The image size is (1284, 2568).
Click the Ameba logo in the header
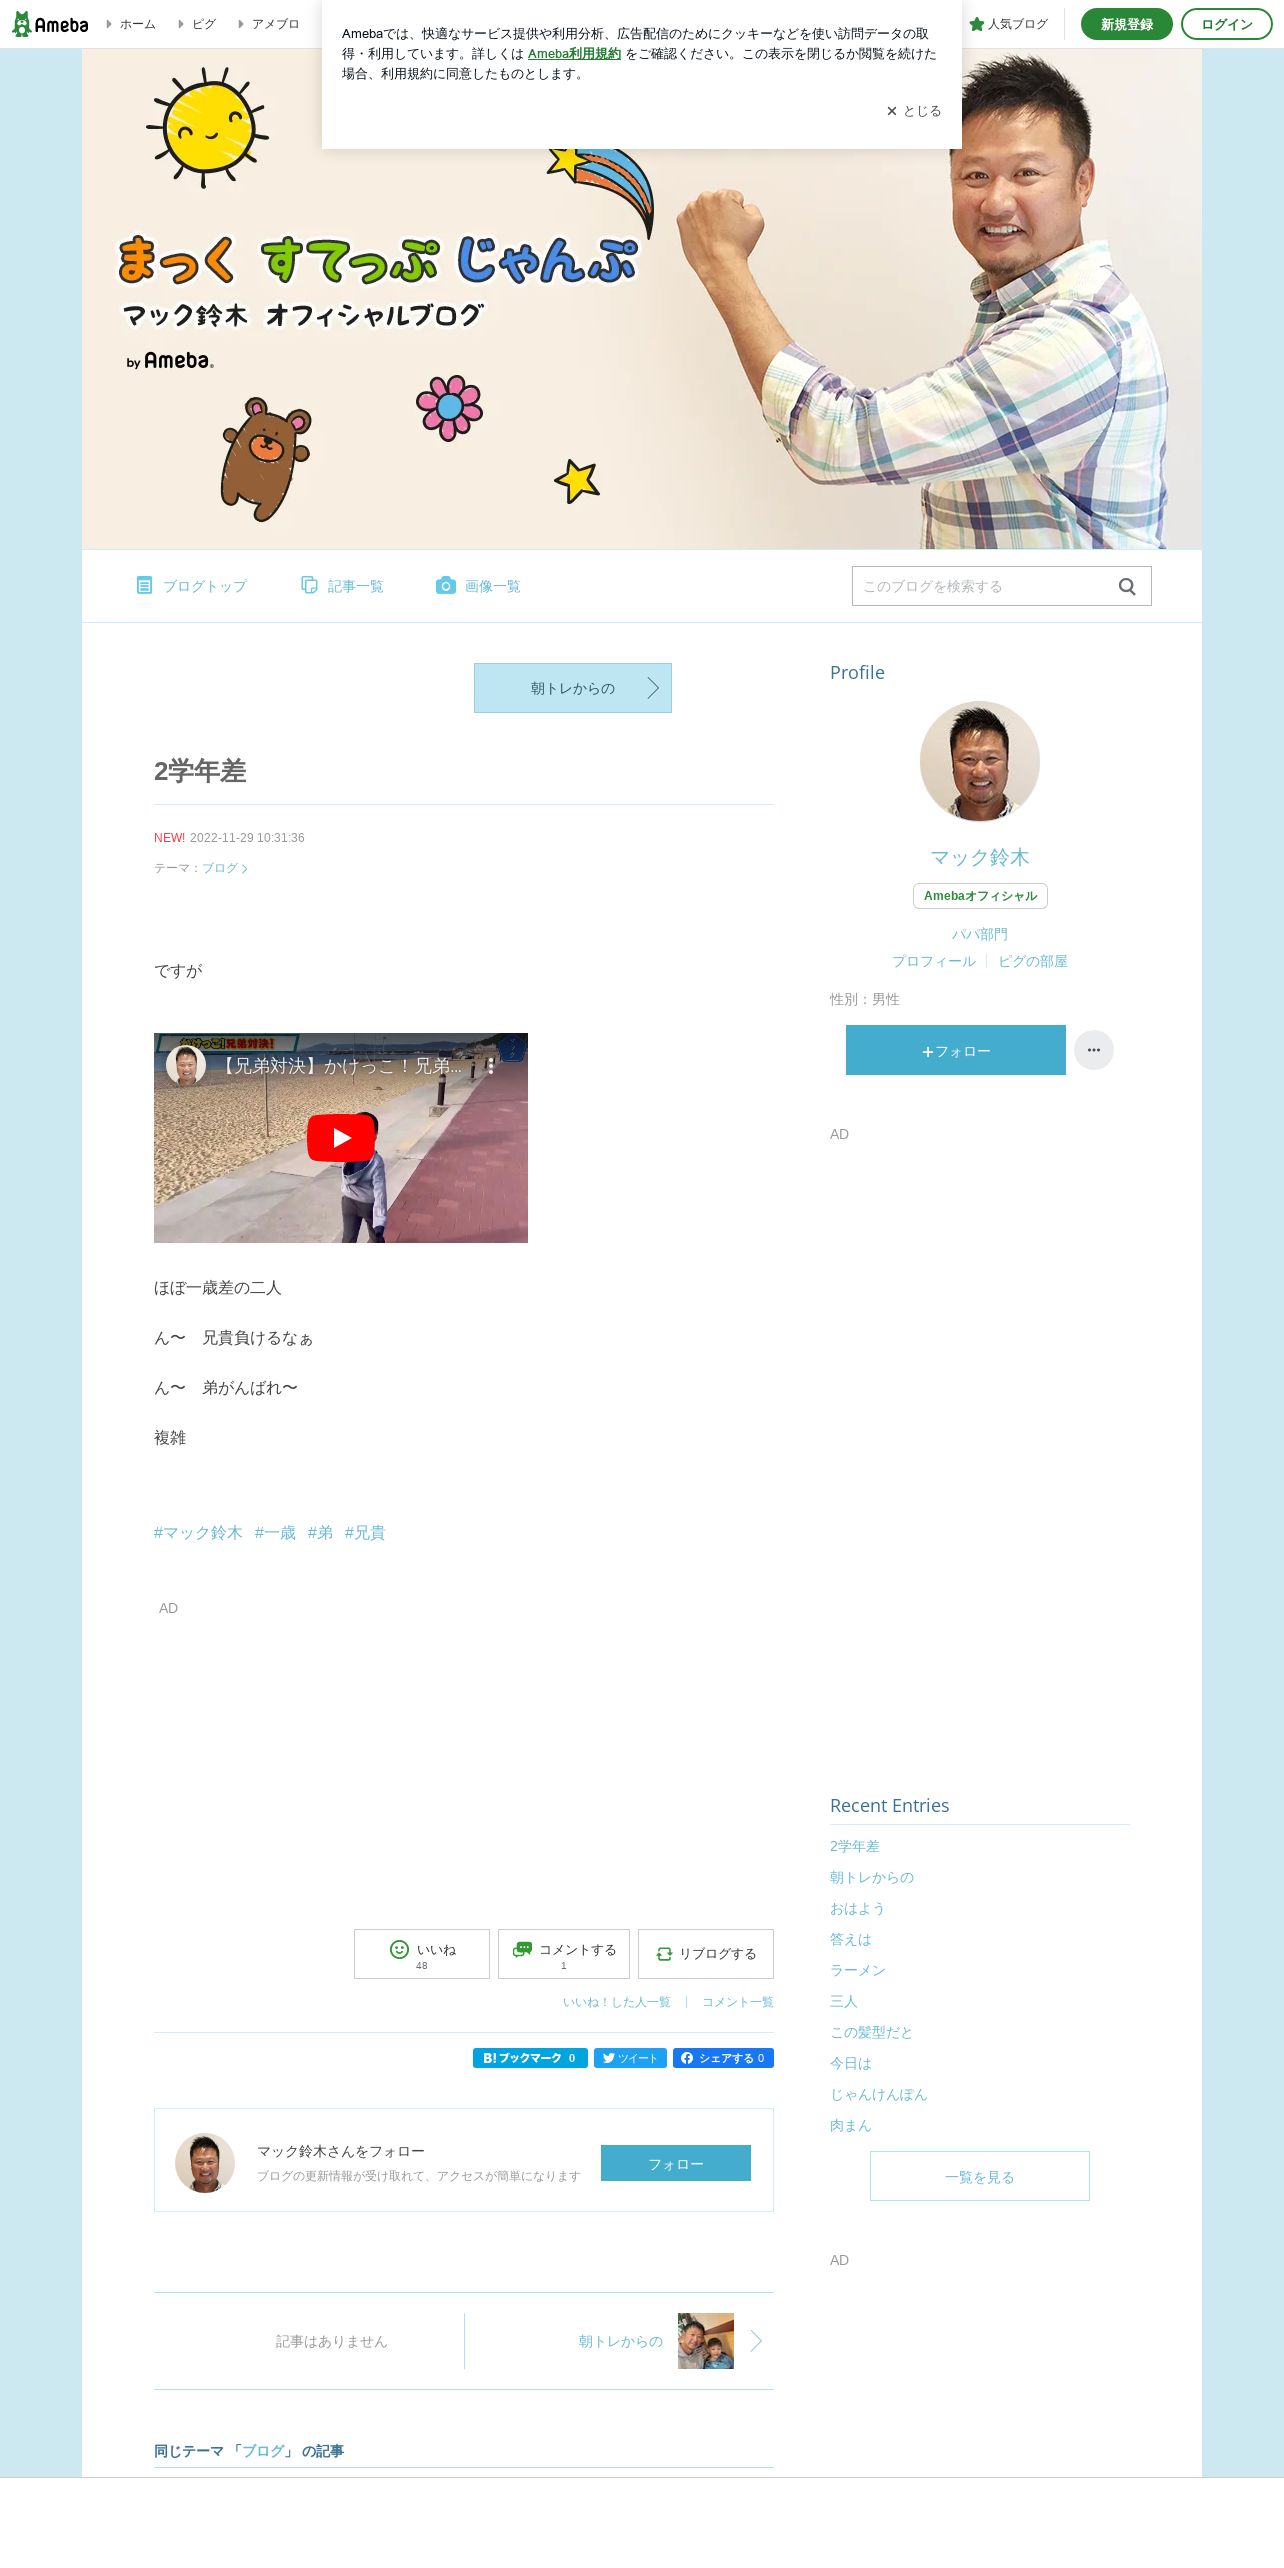coord(50,24)
